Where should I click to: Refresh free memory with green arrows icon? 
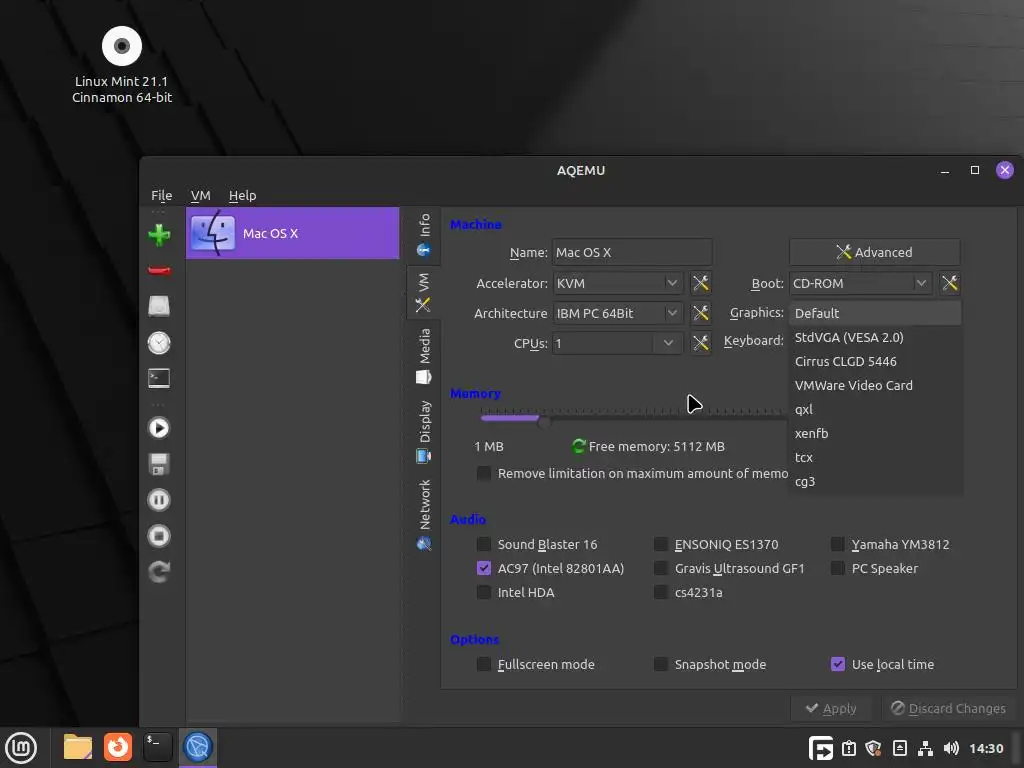click(579, 446)
